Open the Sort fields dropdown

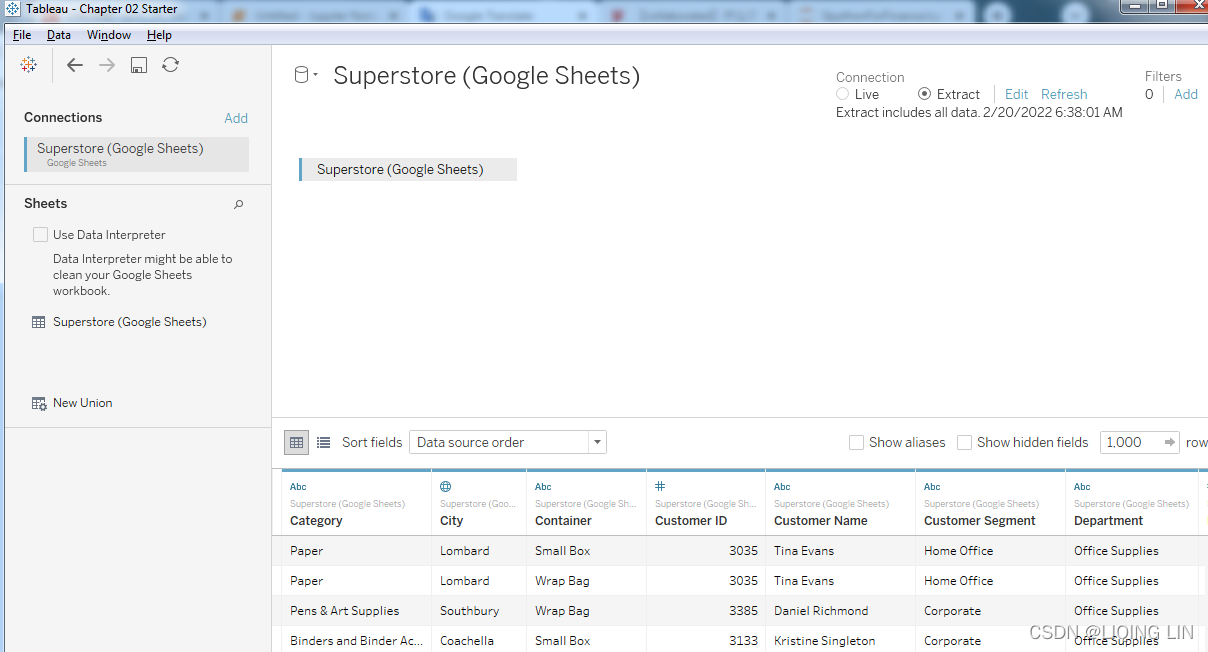point(507,442)
